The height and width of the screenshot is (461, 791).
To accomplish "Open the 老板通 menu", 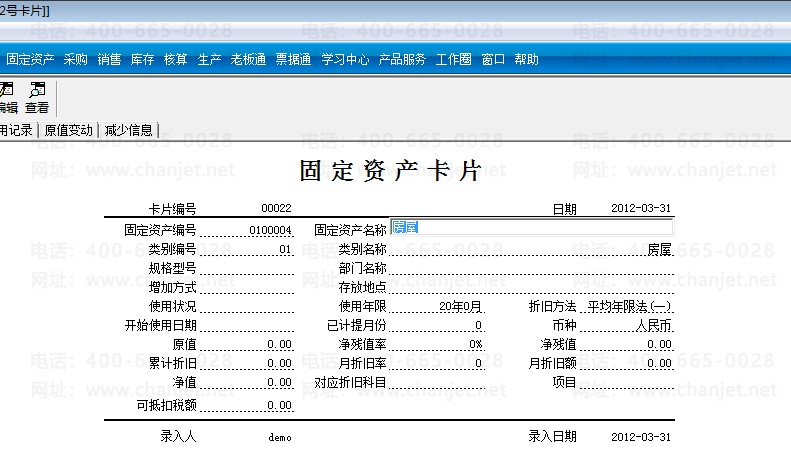I will [x=248, y=60].
